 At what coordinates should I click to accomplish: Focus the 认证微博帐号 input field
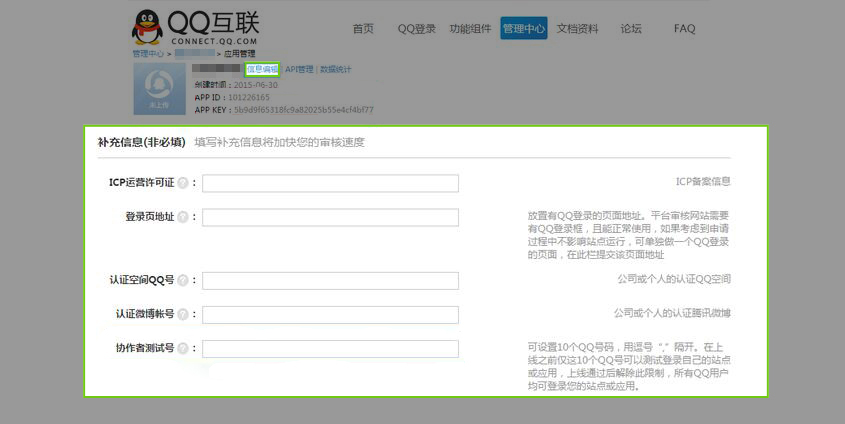point(330,315)
